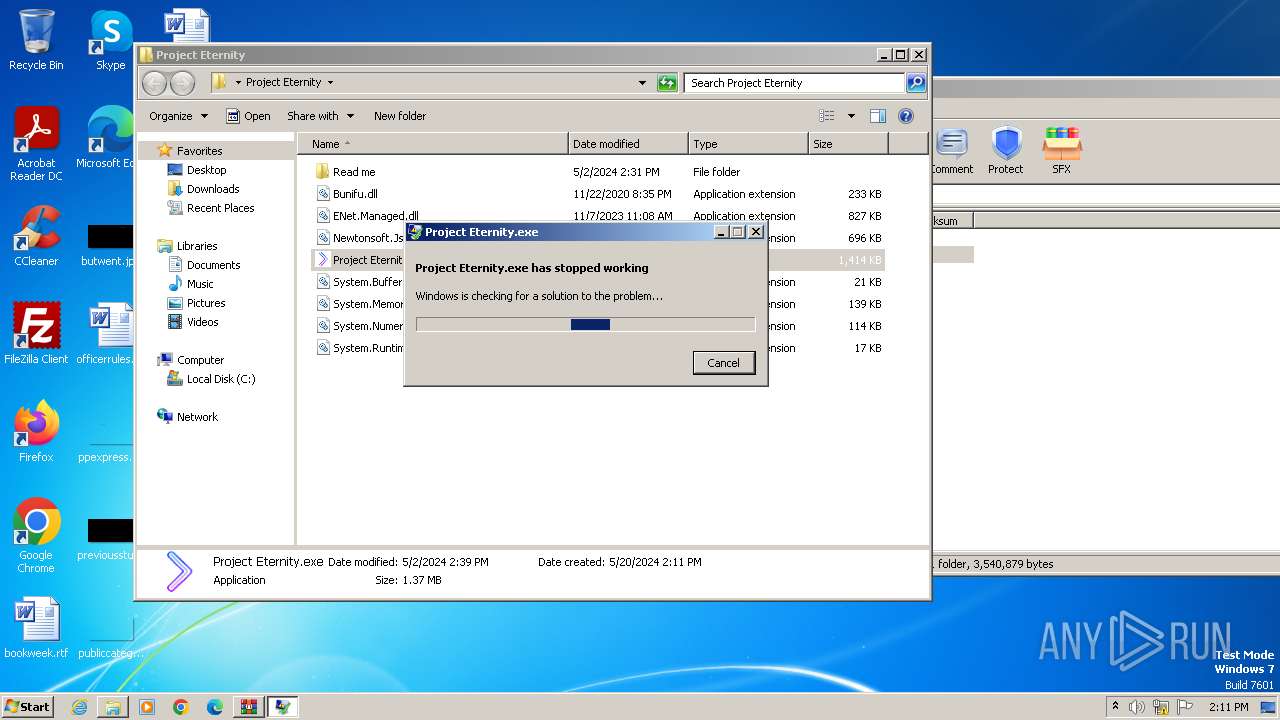The width and height of the screenshot is (1280, 720).
Task: Click the Start button
Action: click(28, 706)
